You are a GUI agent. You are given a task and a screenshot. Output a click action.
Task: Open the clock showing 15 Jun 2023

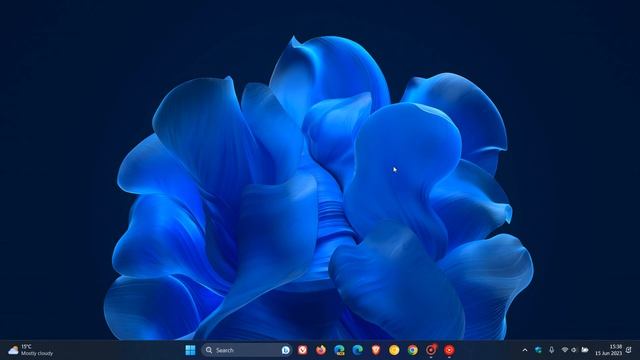(608, 350)
